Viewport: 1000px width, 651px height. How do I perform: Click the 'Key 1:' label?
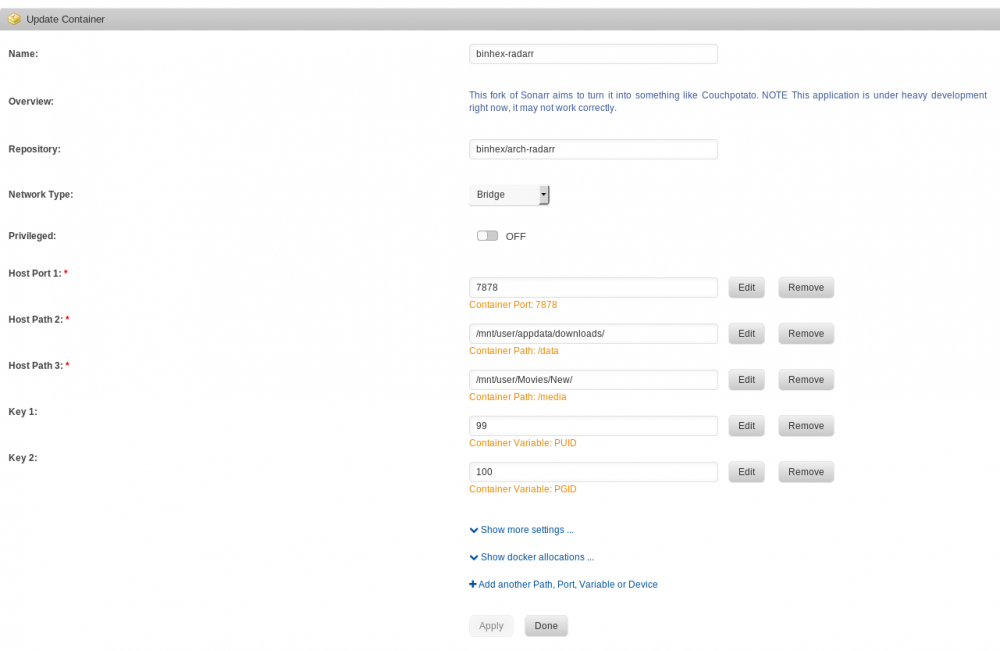23,412
